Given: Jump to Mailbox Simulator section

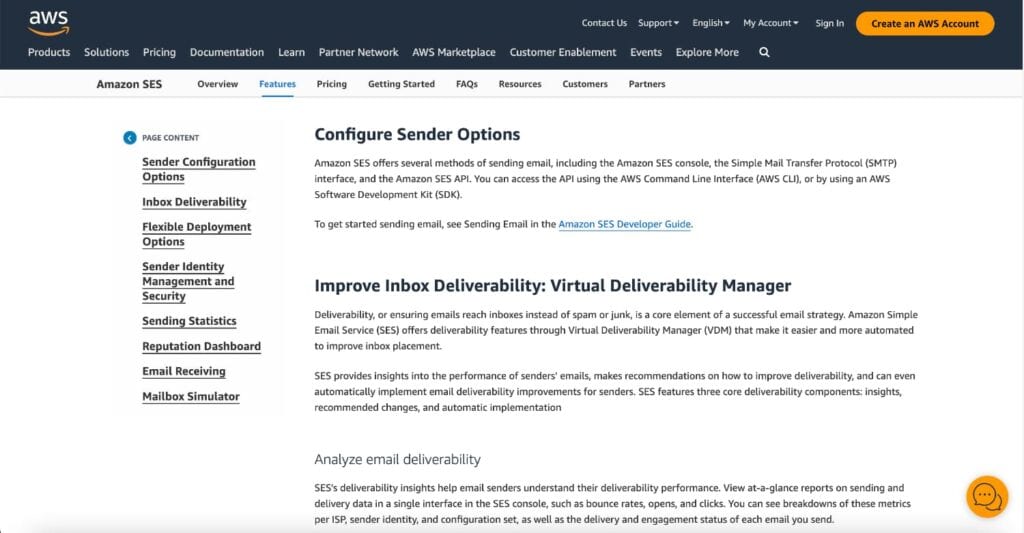Looking at the screenshot, I should tap(191, 396).
